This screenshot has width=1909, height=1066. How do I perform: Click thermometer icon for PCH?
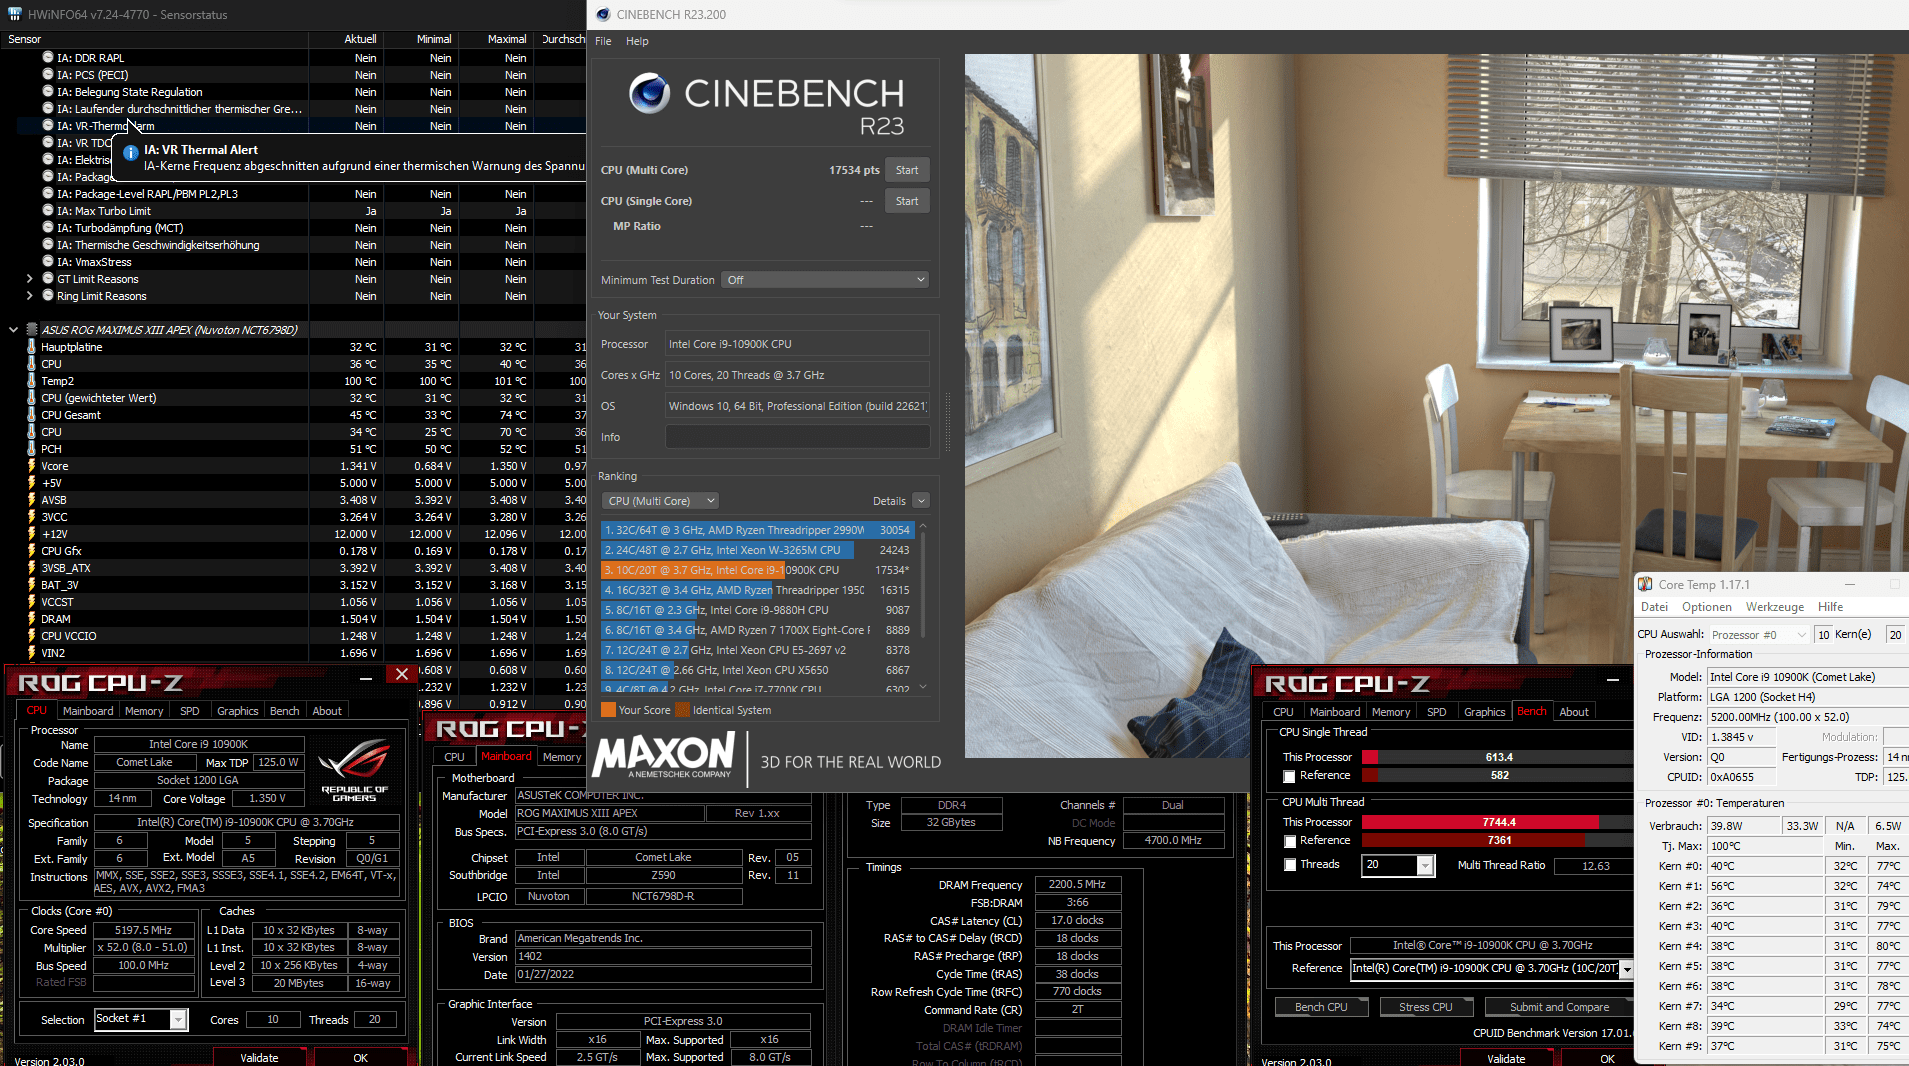click(32, 448)
